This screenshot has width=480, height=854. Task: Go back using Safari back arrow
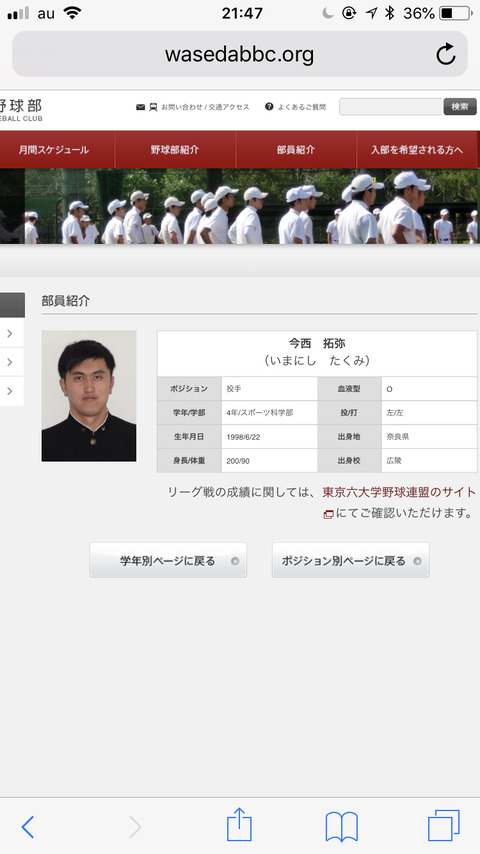tap(27, 827)
